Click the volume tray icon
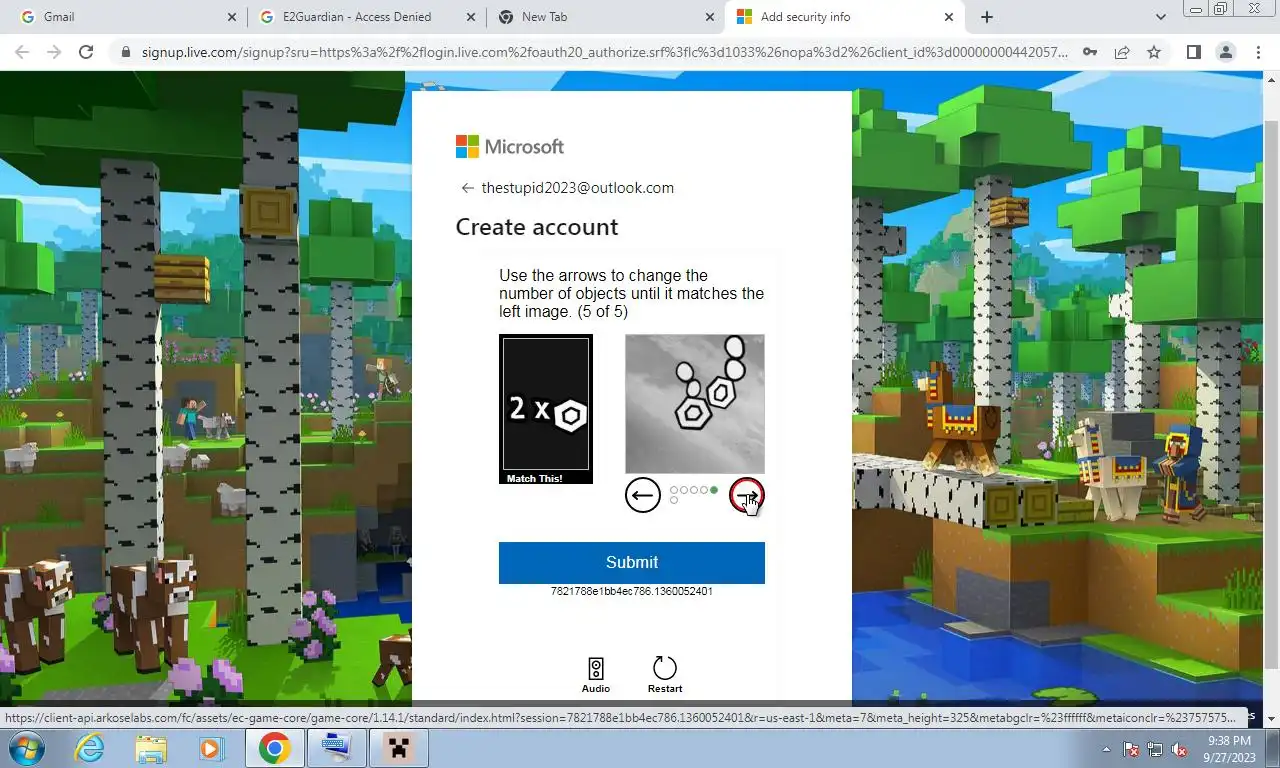Screen dimensions: 1280x768 1179,749
